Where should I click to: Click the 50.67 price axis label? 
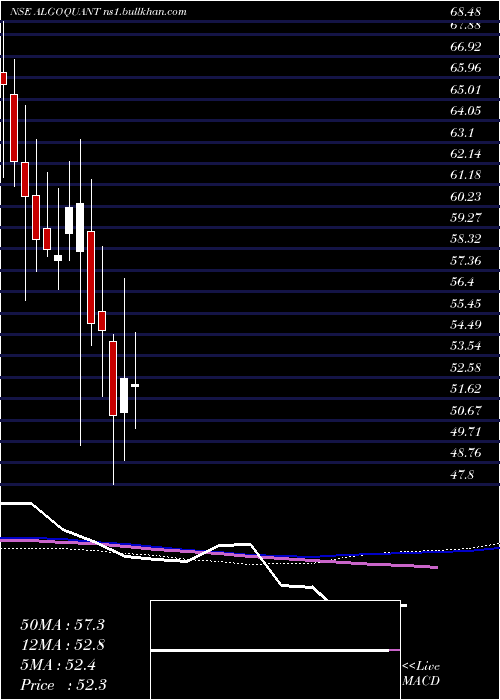coord(466,410)
